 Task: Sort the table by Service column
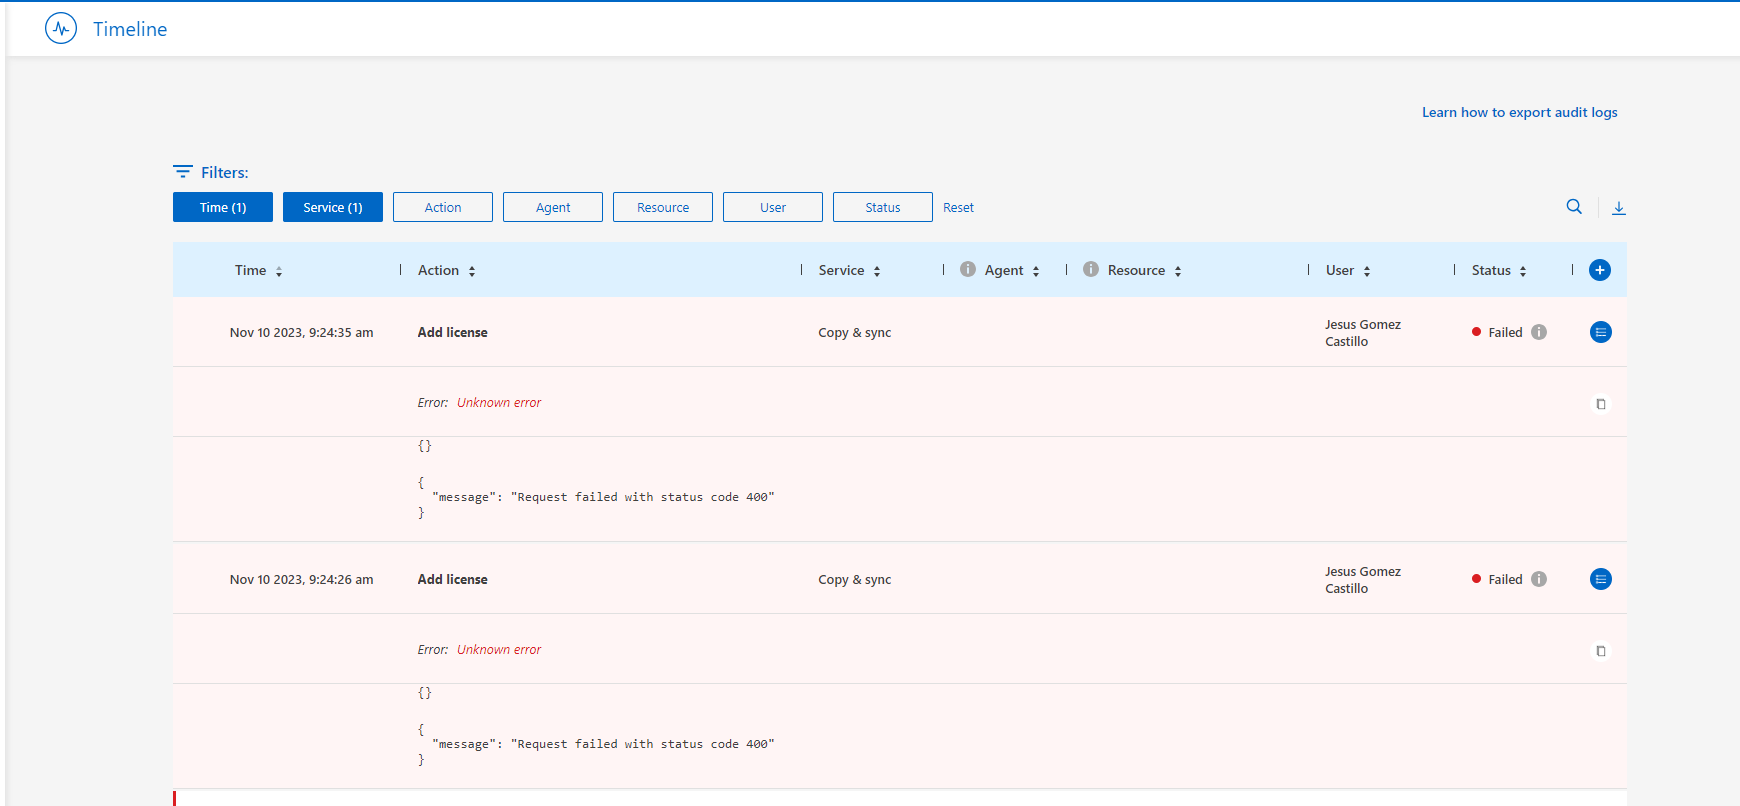[x=877, y=271]
